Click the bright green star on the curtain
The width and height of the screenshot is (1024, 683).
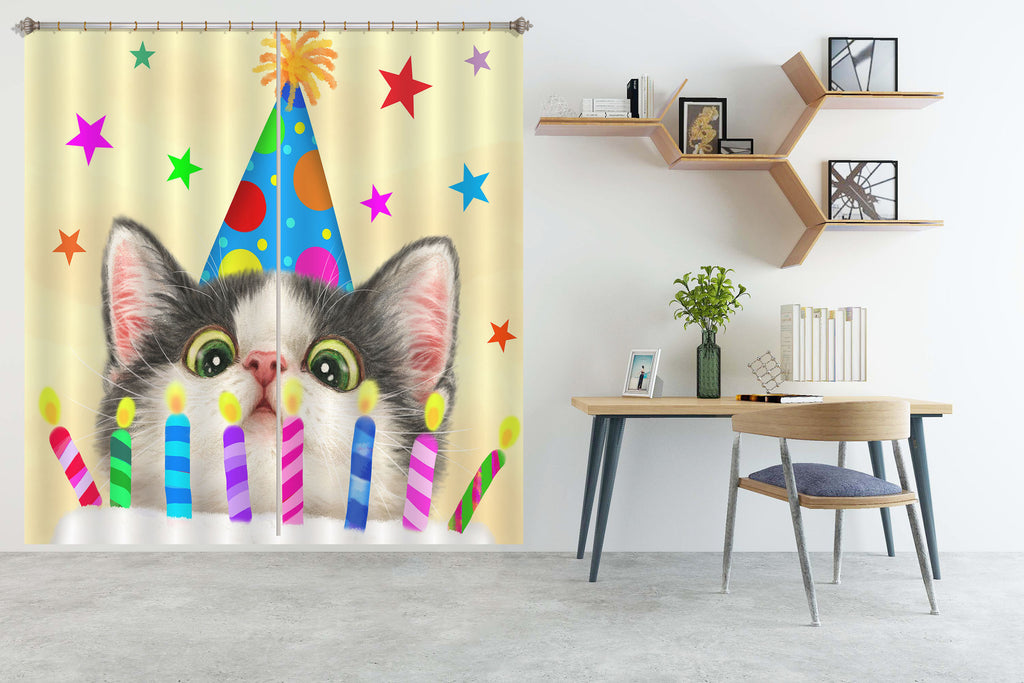pyautogui.click(x=183, y=168)
